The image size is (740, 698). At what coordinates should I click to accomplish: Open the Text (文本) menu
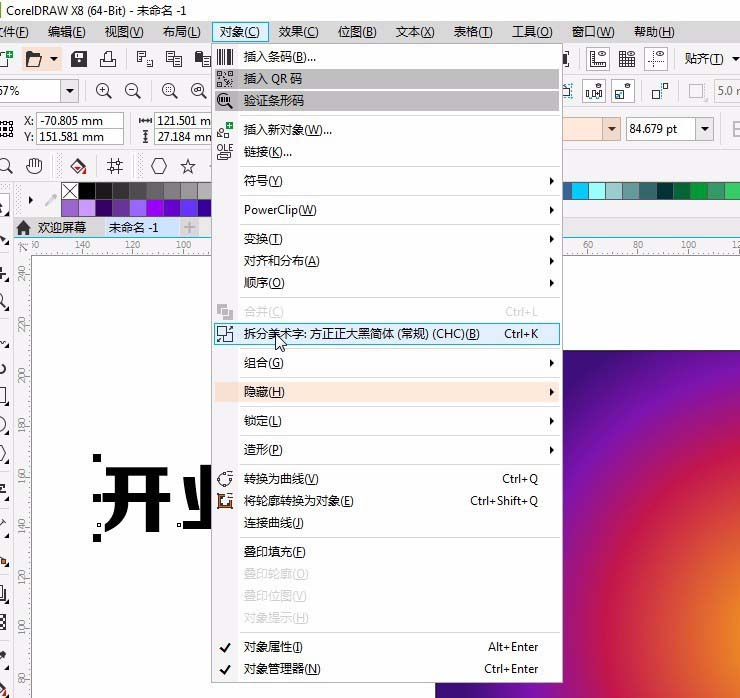point(415,32)
